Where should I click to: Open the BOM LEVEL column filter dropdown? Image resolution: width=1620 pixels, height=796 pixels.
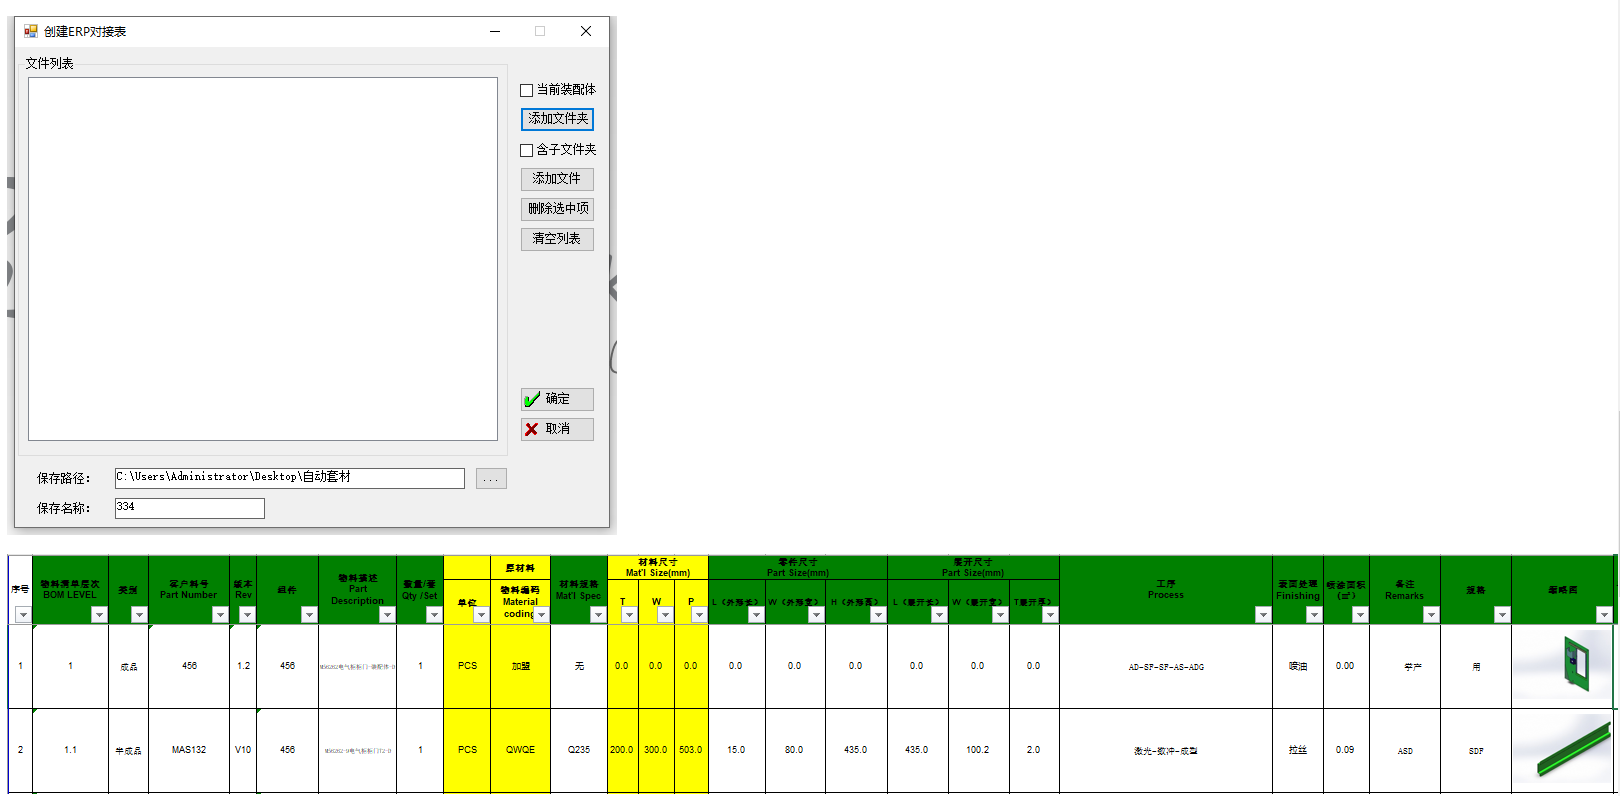point(99,615)
